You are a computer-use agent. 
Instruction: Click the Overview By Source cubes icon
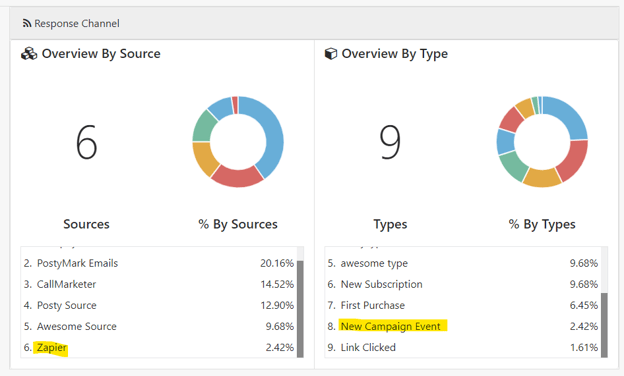29,54
